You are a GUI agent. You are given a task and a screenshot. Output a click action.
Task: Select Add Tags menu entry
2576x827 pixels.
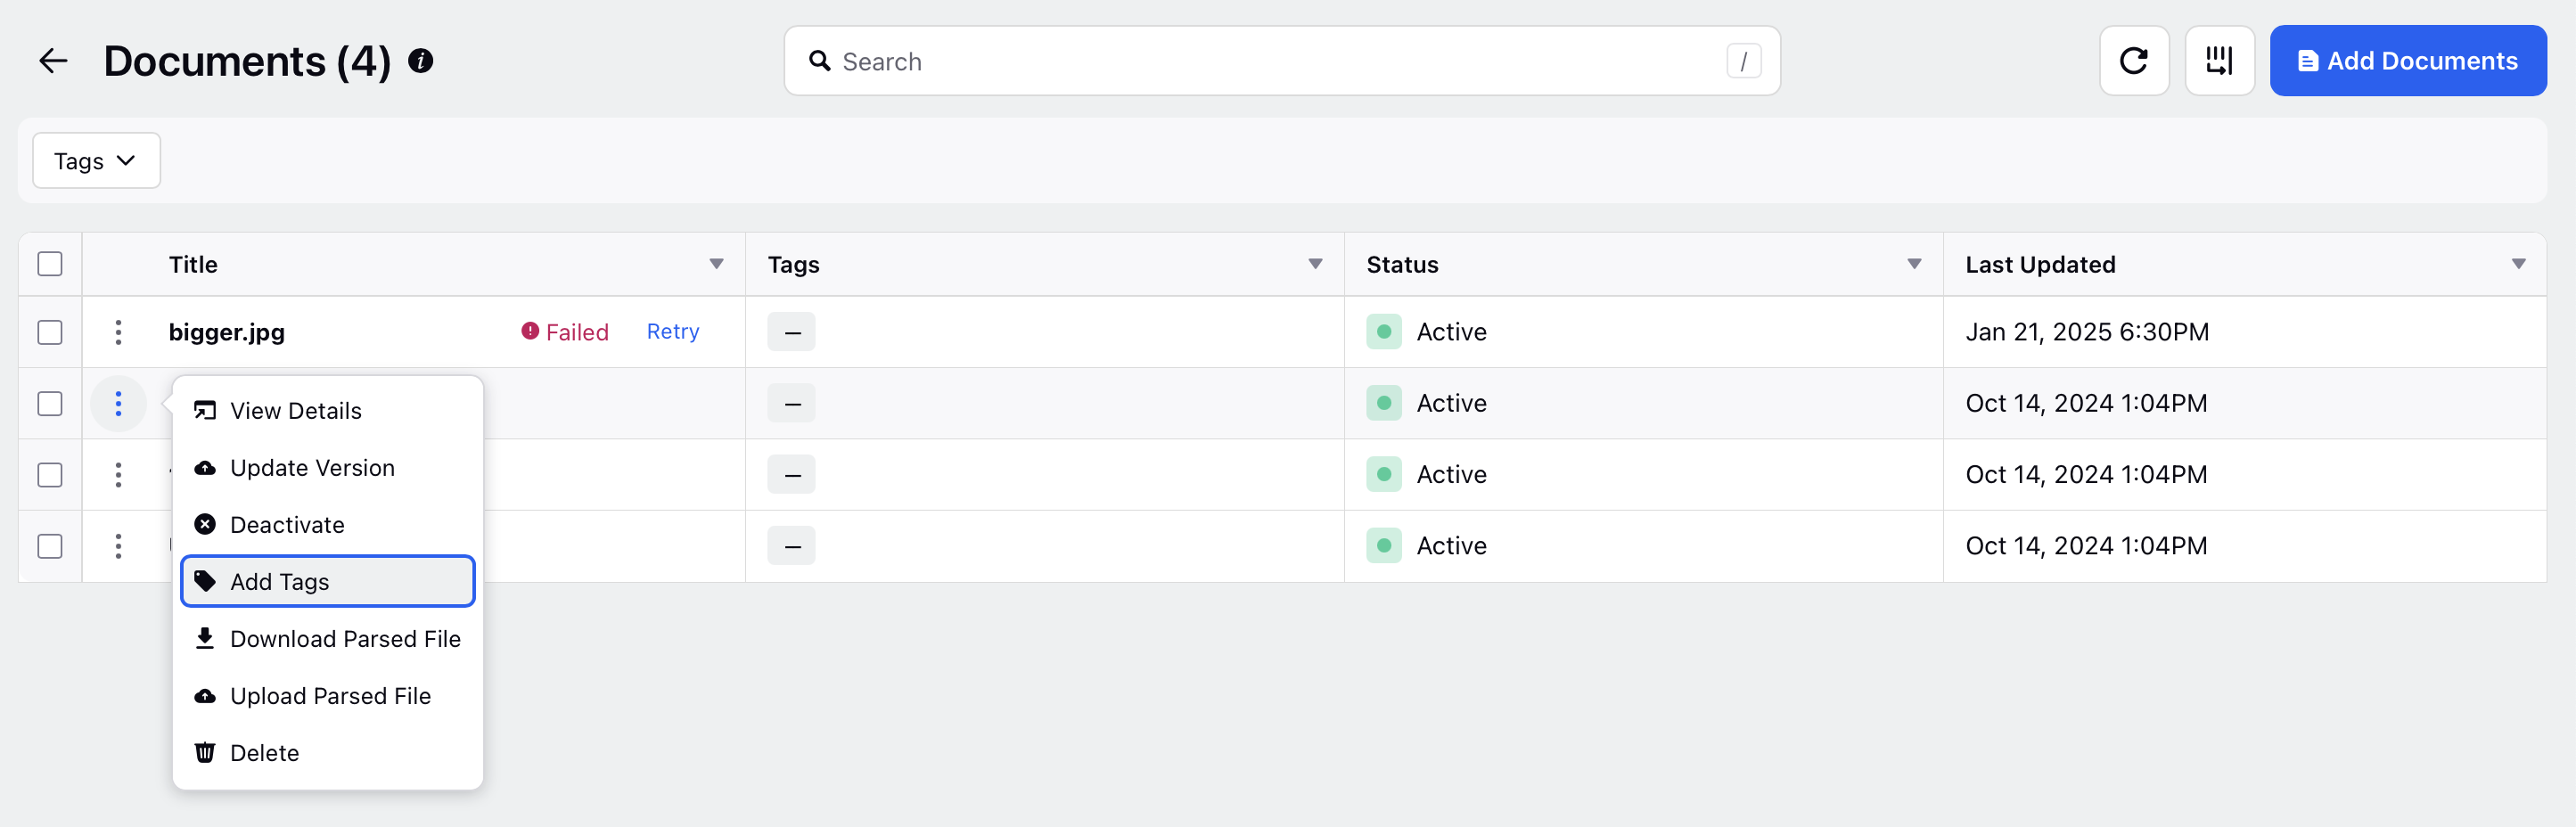[327, 581]
